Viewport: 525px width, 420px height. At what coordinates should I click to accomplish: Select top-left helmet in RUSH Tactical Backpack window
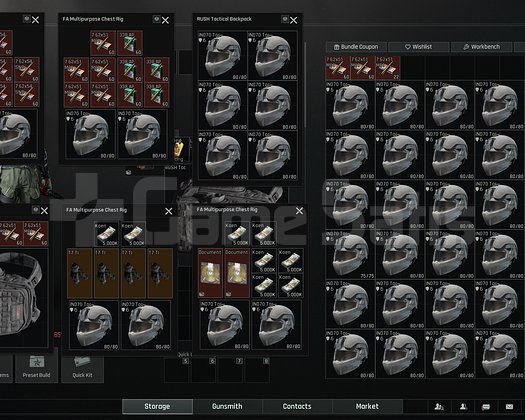(222, 56)
